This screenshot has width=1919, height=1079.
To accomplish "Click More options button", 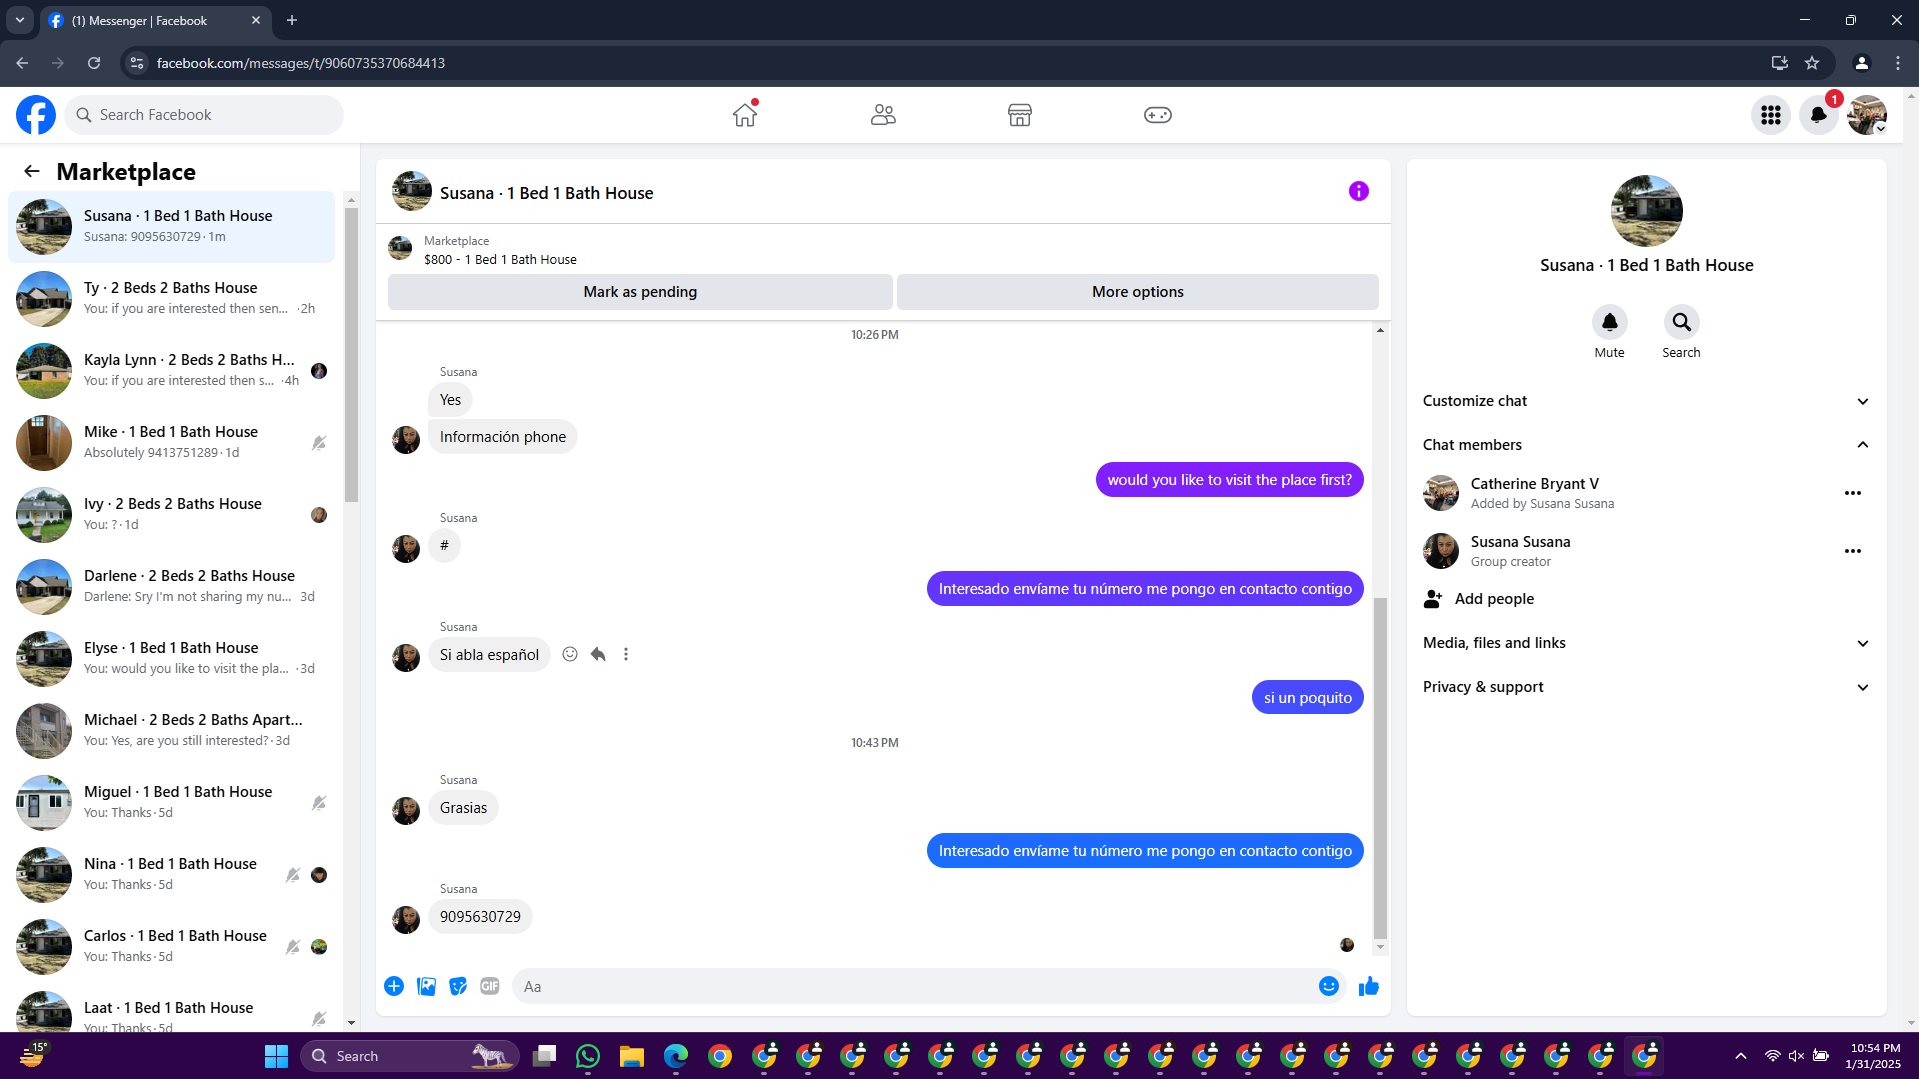I will pos(1138,292).
